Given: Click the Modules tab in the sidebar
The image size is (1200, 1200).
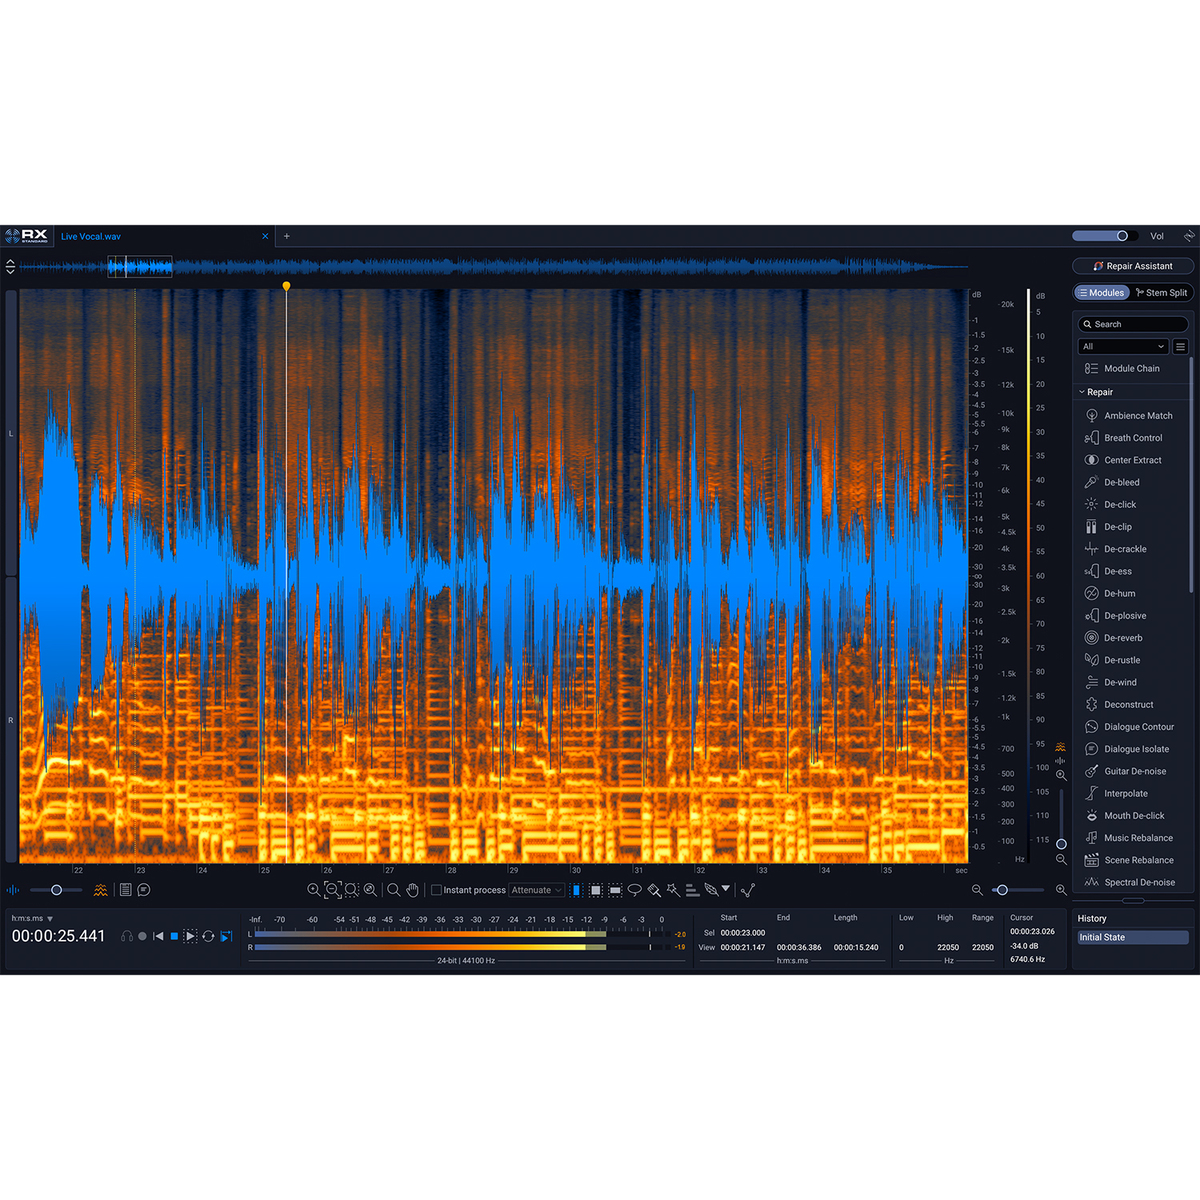Looking at the screenshot, I should coord(1101,292).
